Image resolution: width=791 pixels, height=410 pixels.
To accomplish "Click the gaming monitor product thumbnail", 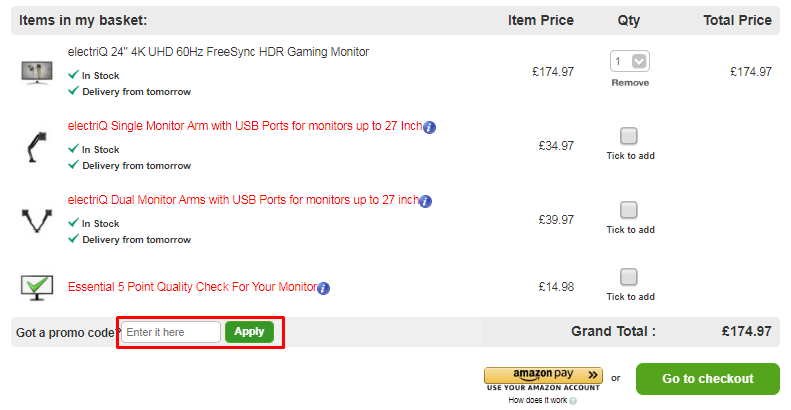I will [37, 72].
